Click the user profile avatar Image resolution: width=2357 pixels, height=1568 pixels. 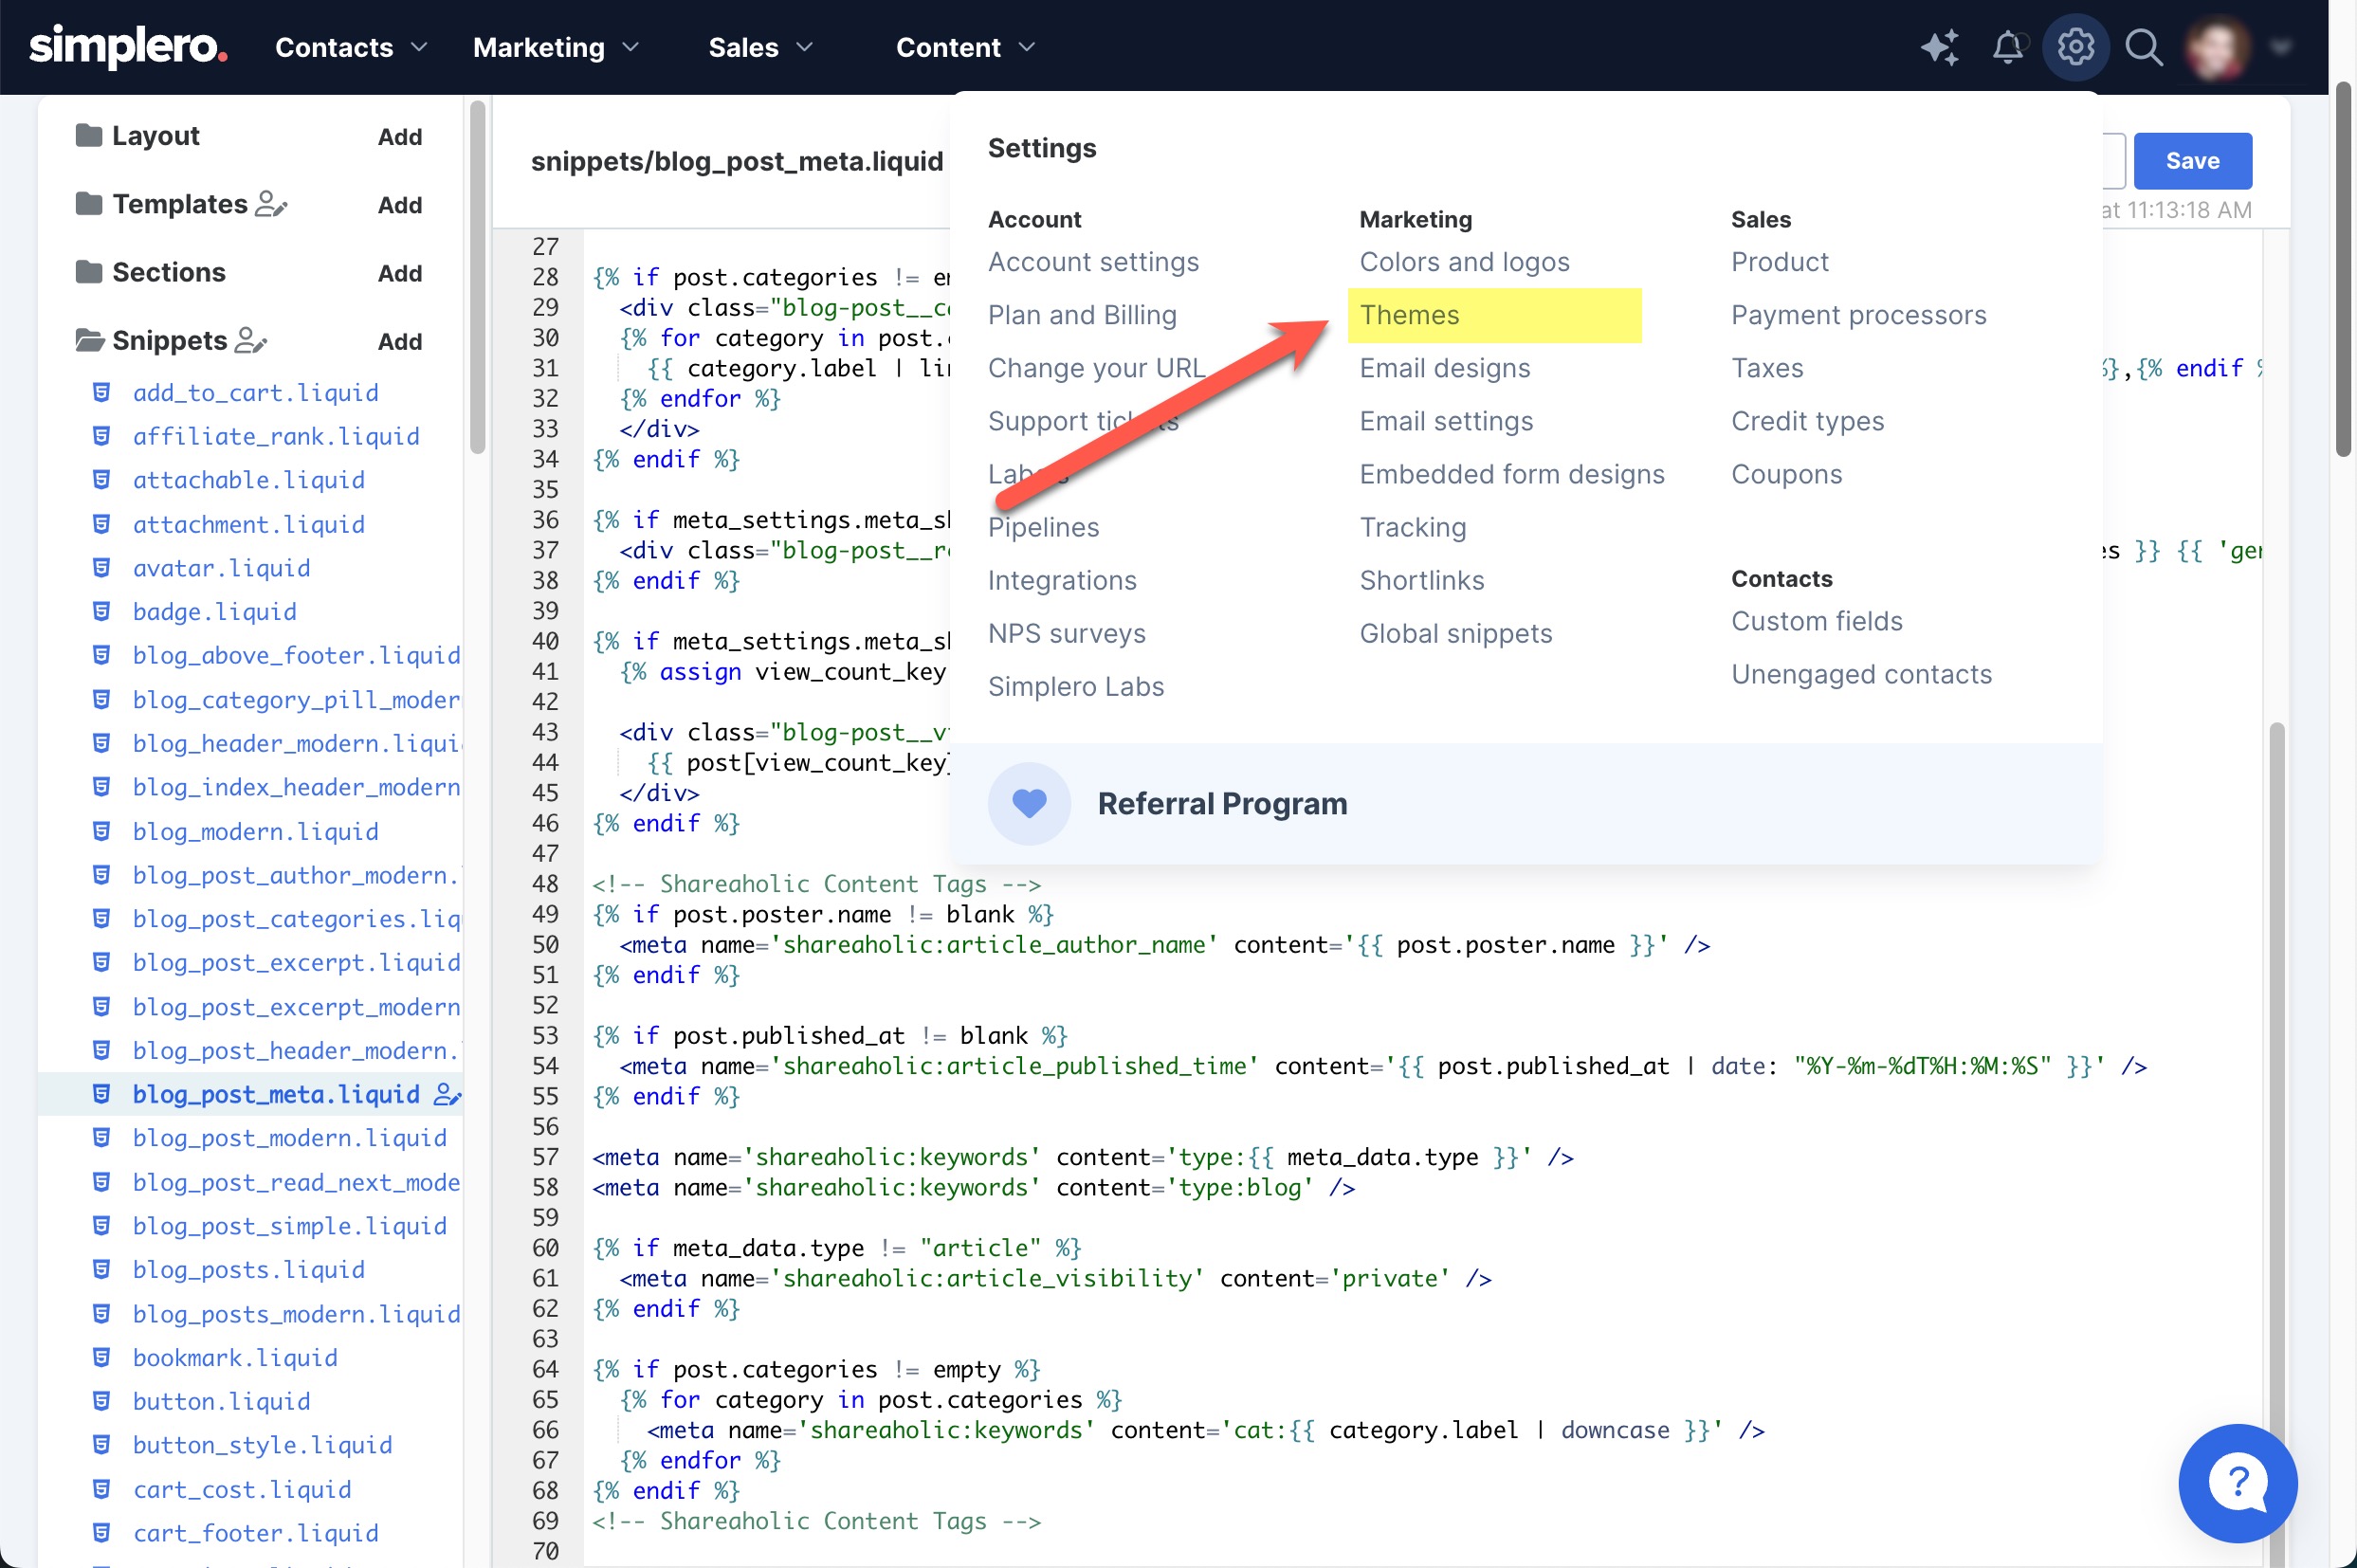[2217, 47]
